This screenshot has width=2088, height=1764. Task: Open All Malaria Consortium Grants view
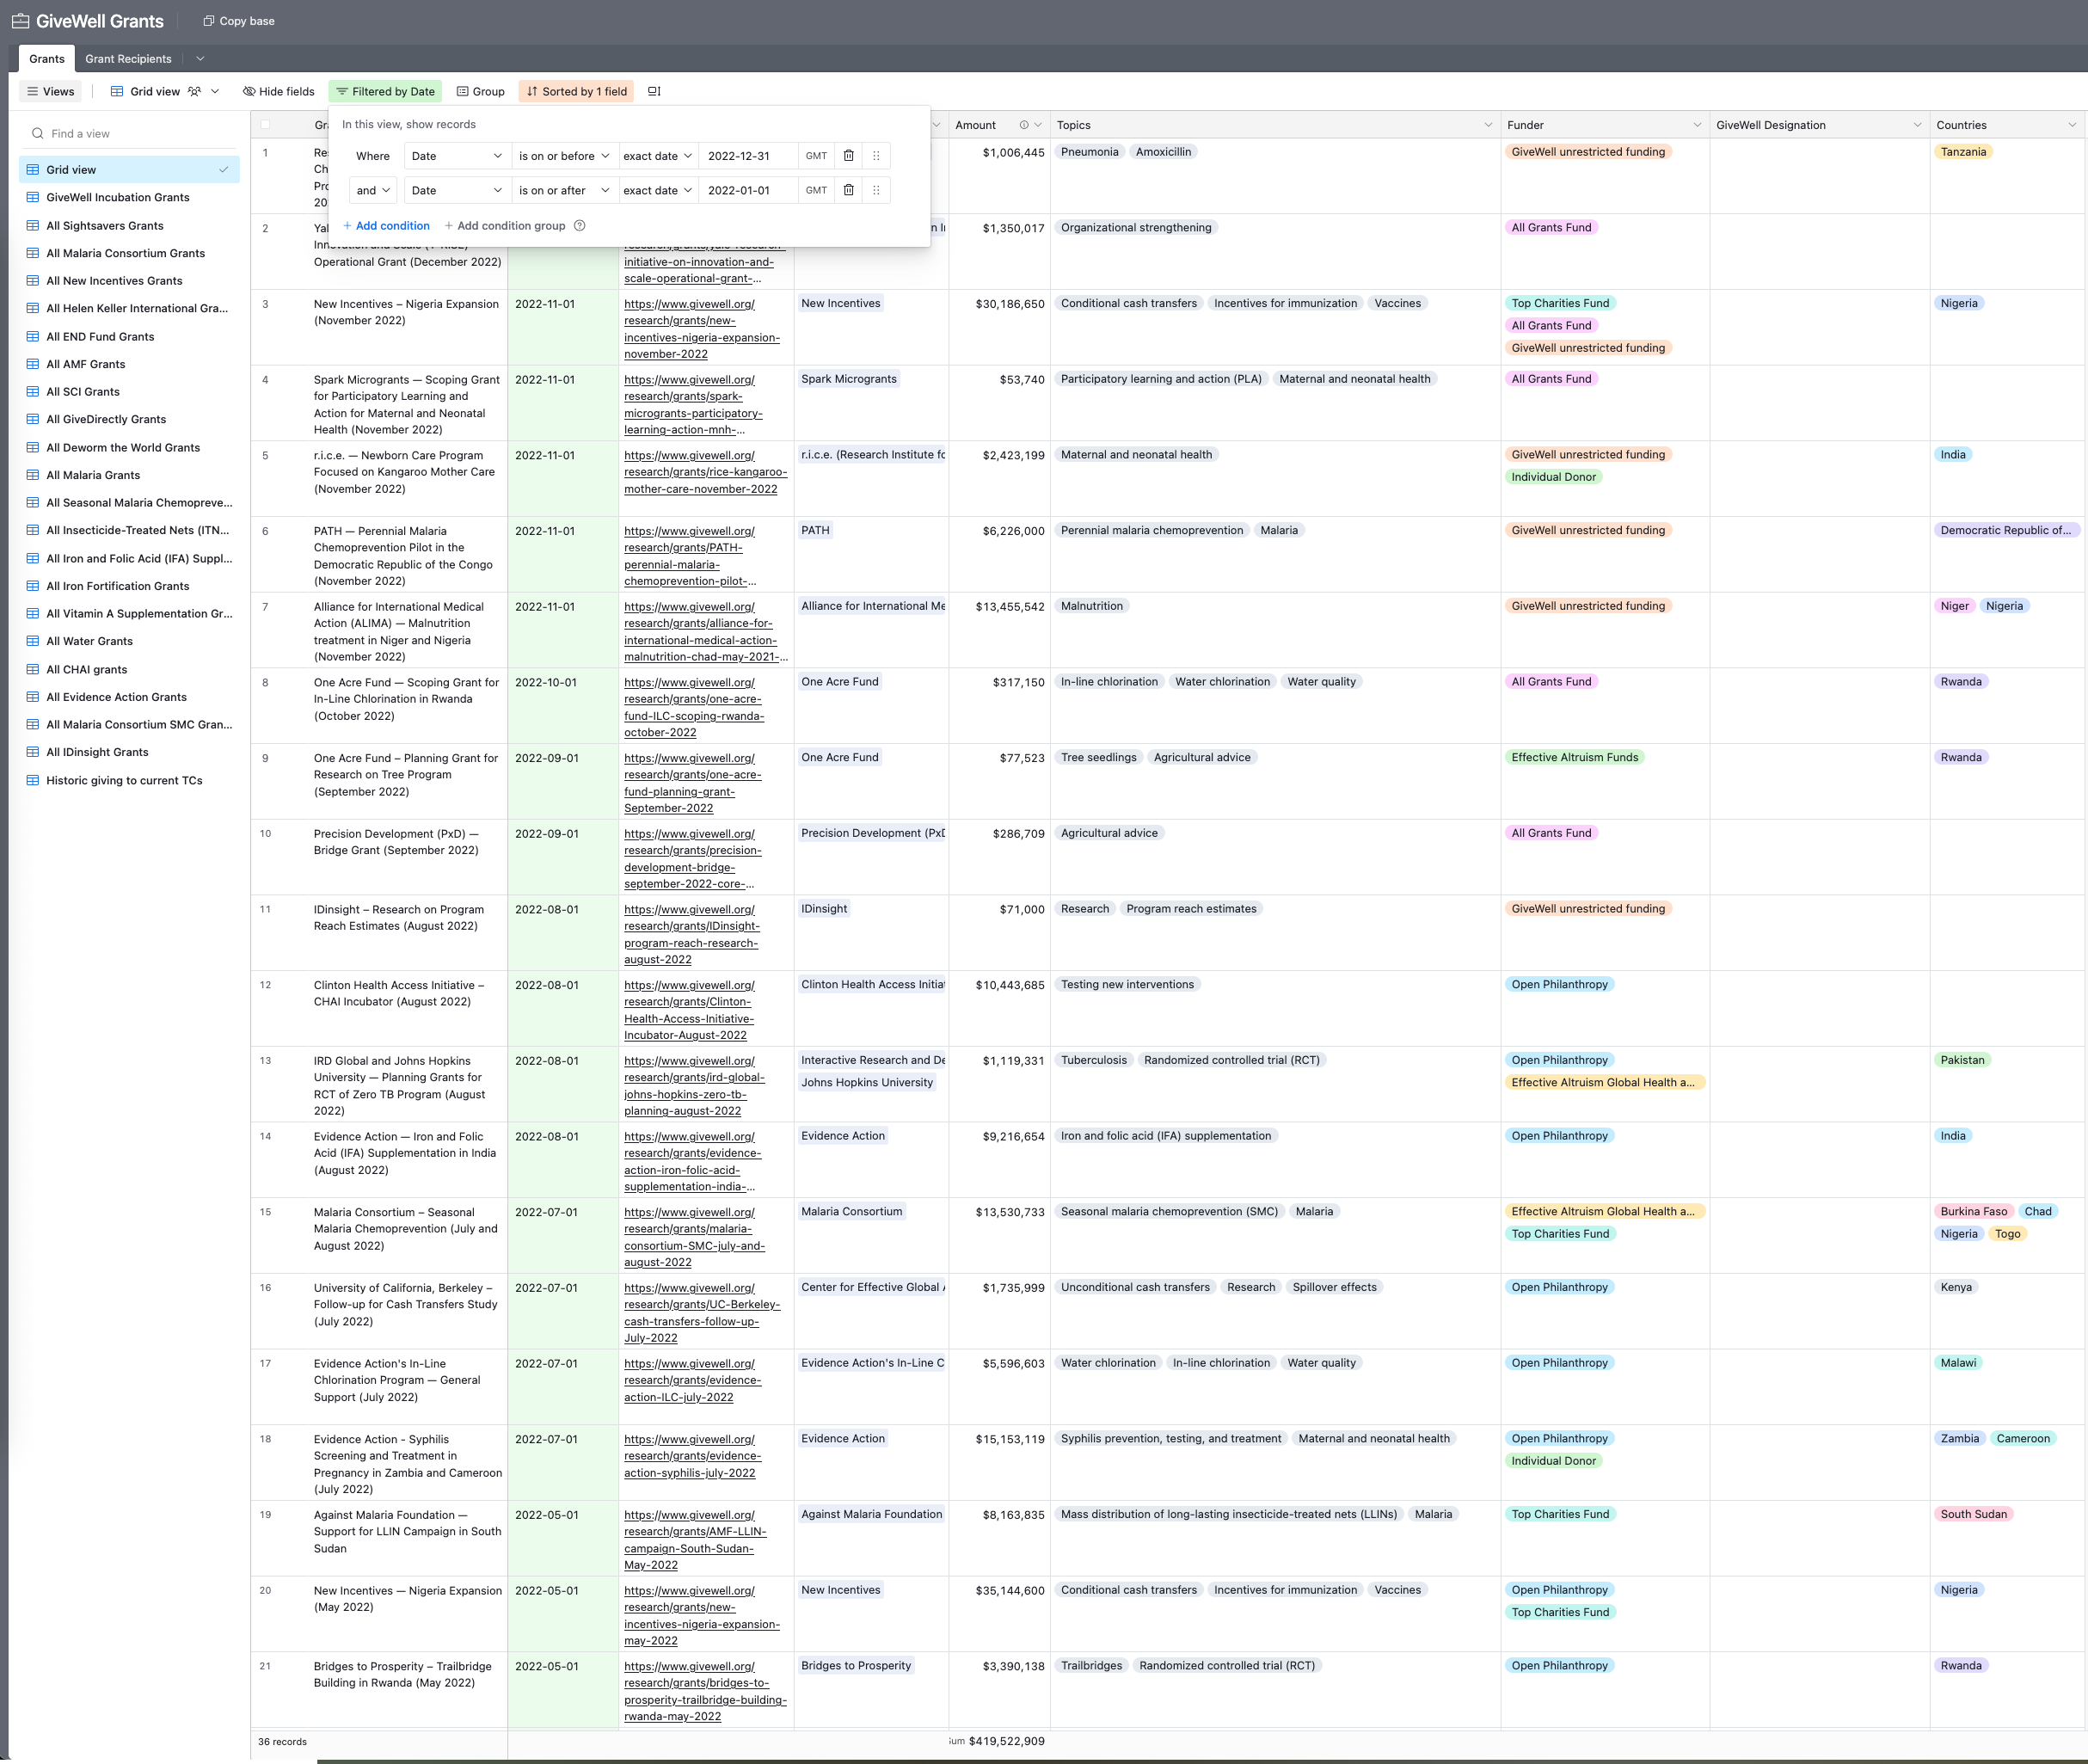(130, 253)
